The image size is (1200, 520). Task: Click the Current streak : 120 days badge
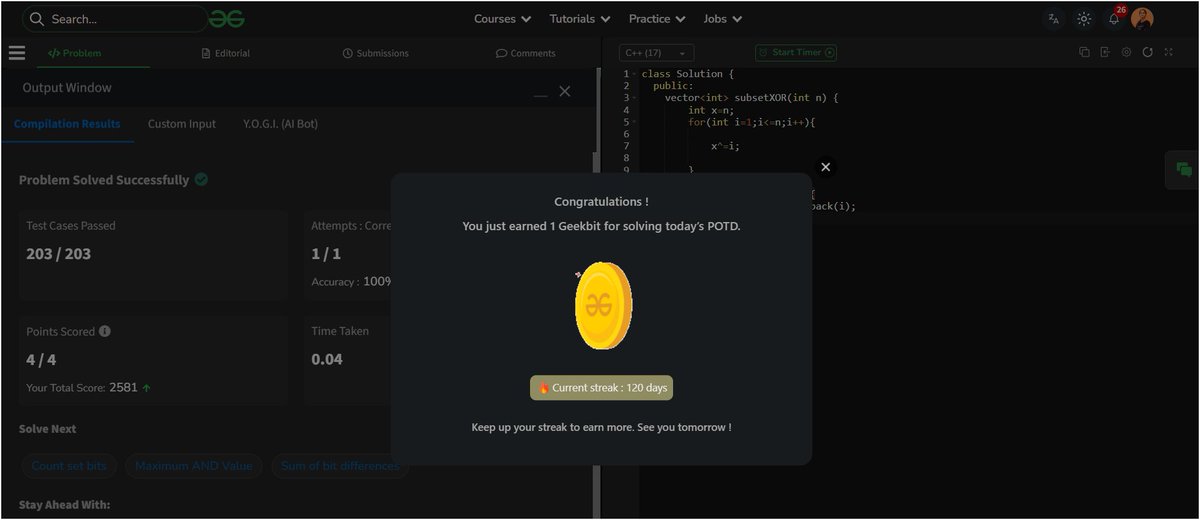click(x=601, y=387)
